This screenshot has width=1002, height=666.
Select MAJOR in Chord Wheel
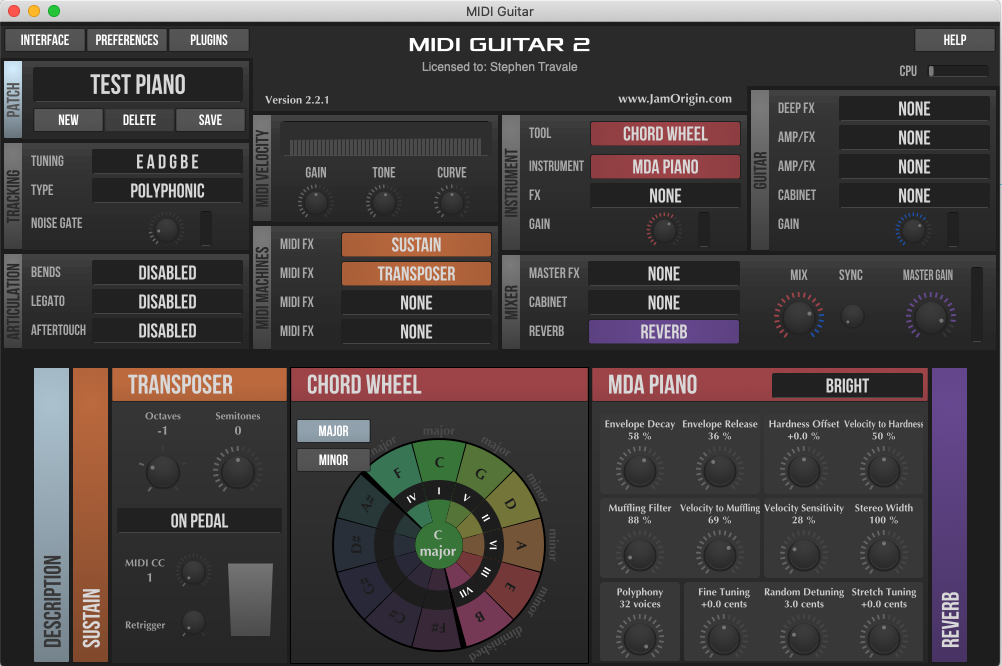tap(334, 431)
